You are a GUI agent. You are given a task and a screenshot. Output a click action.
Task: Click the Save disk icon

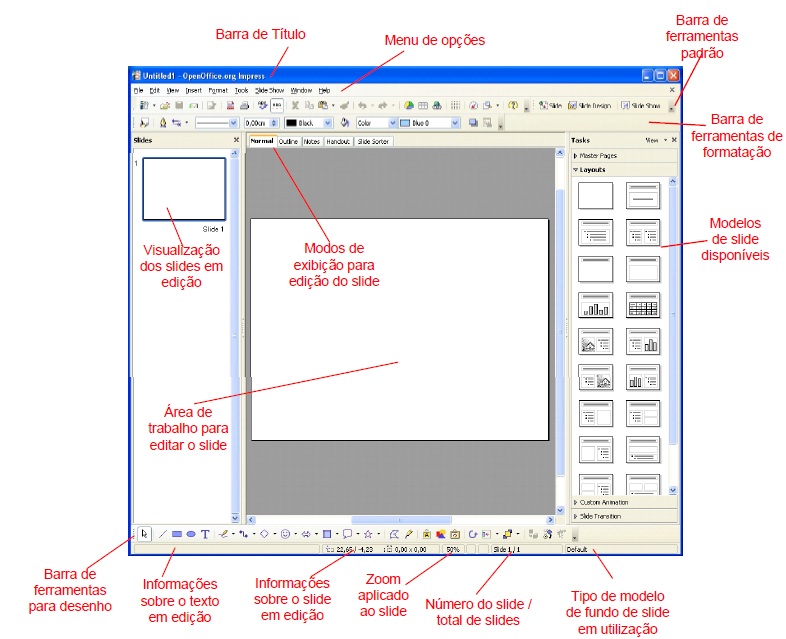179,105
